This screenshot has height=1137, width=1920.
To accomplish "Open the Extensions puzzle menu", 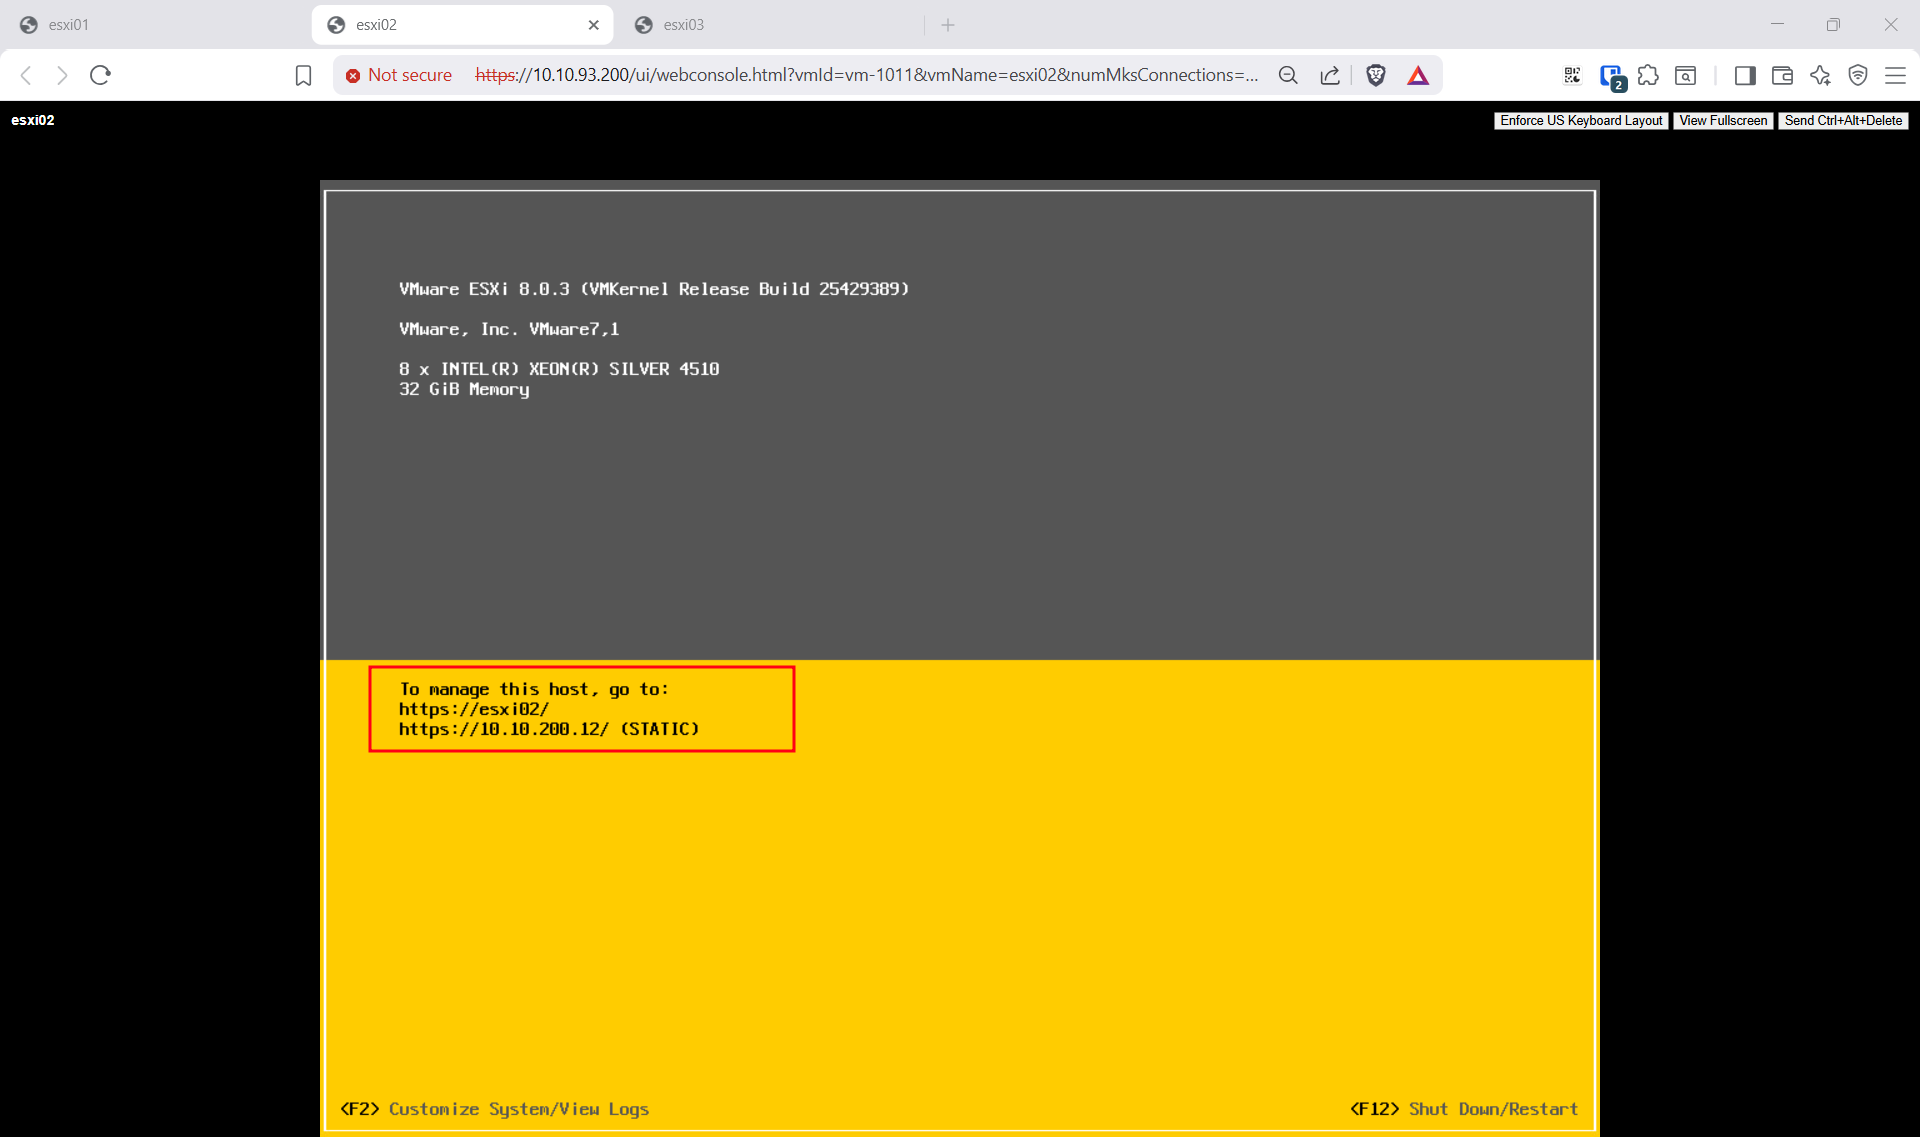I will coord(1648,75).
